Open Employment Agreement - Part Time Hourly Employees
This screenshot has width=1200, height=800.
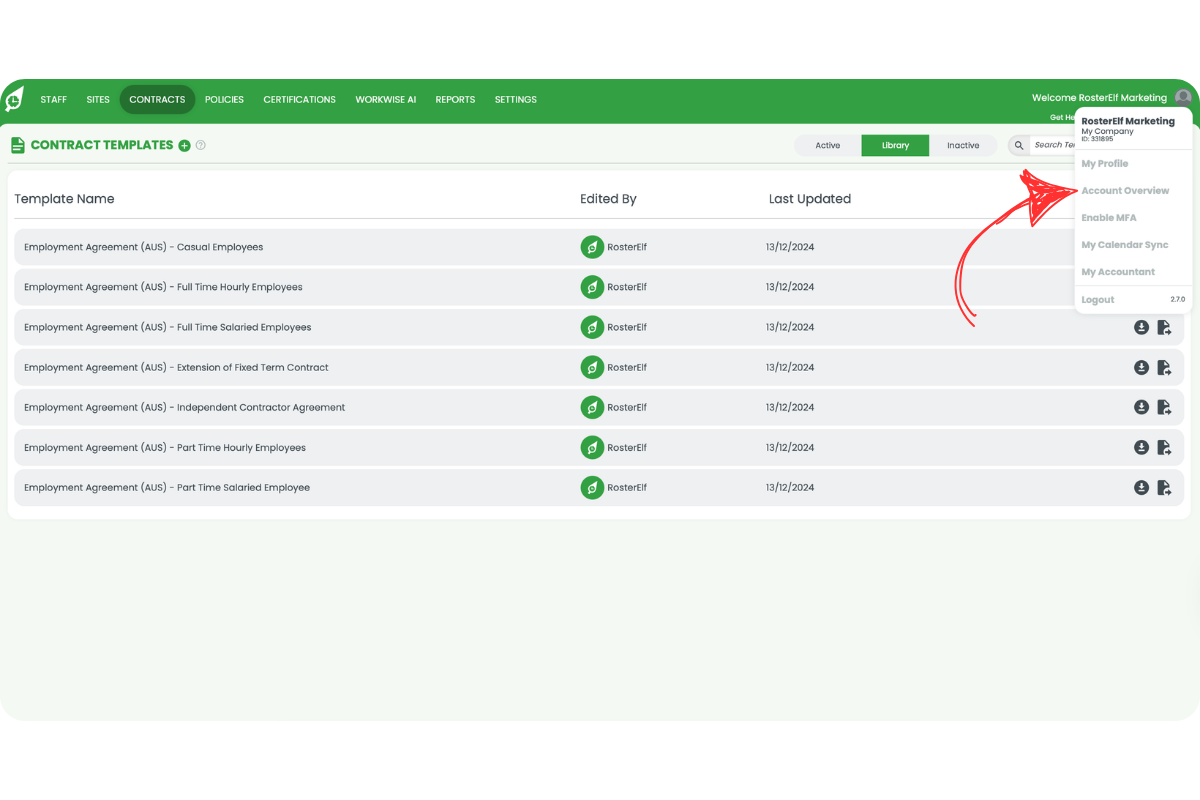click(x=599, y=447)
